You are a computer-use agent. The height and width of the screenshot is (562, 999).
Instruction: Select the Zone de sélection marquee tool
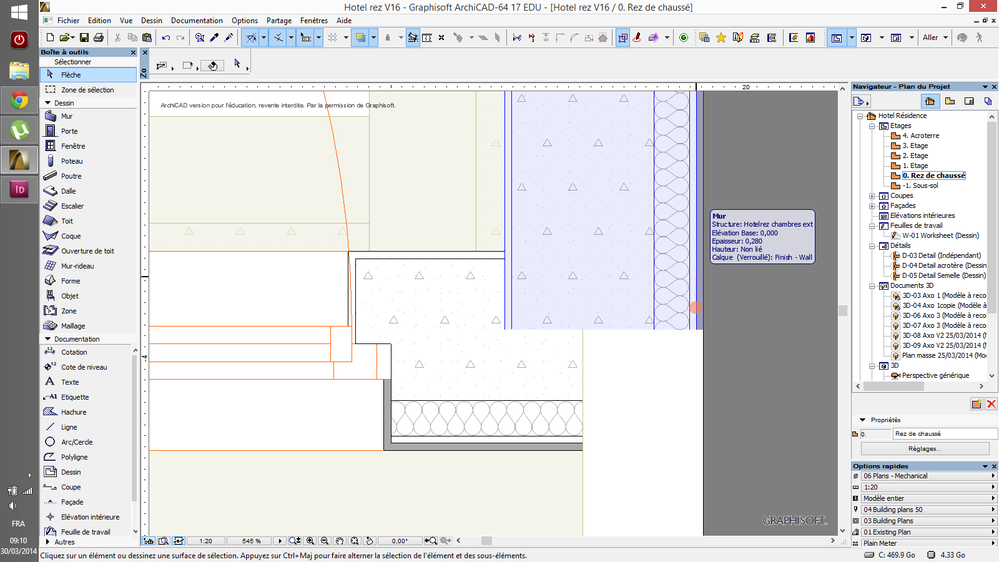(x=87, y=90)
